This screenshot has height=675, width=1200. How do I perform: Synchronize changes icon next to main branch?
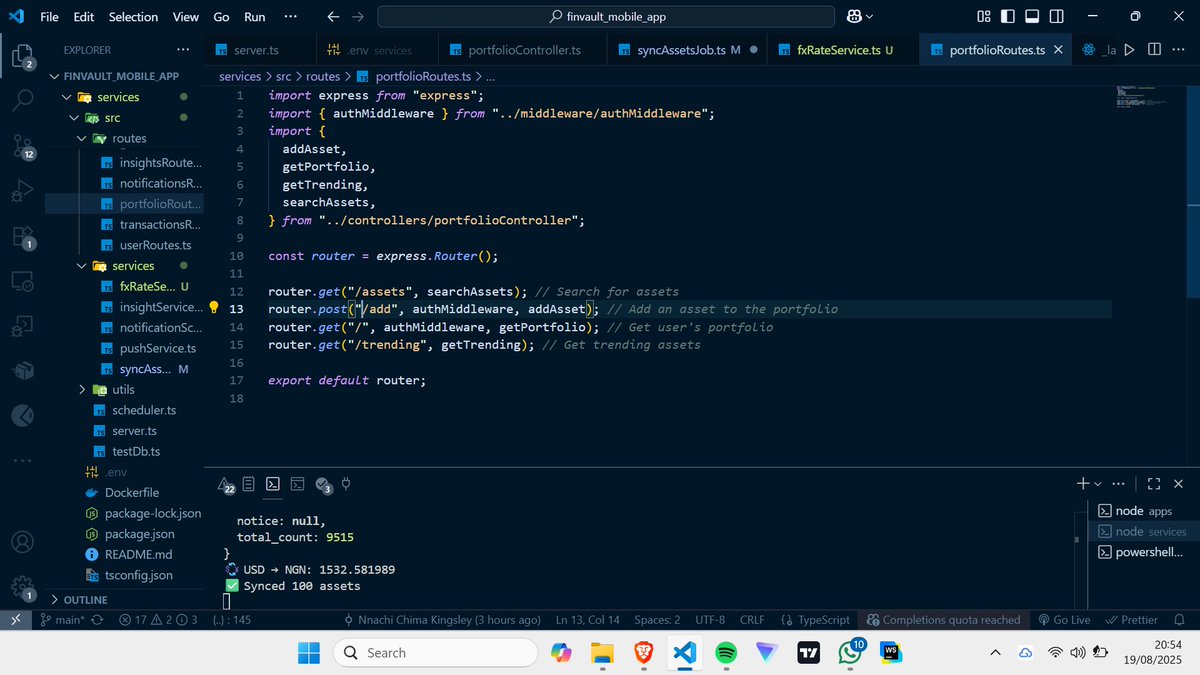95,620
